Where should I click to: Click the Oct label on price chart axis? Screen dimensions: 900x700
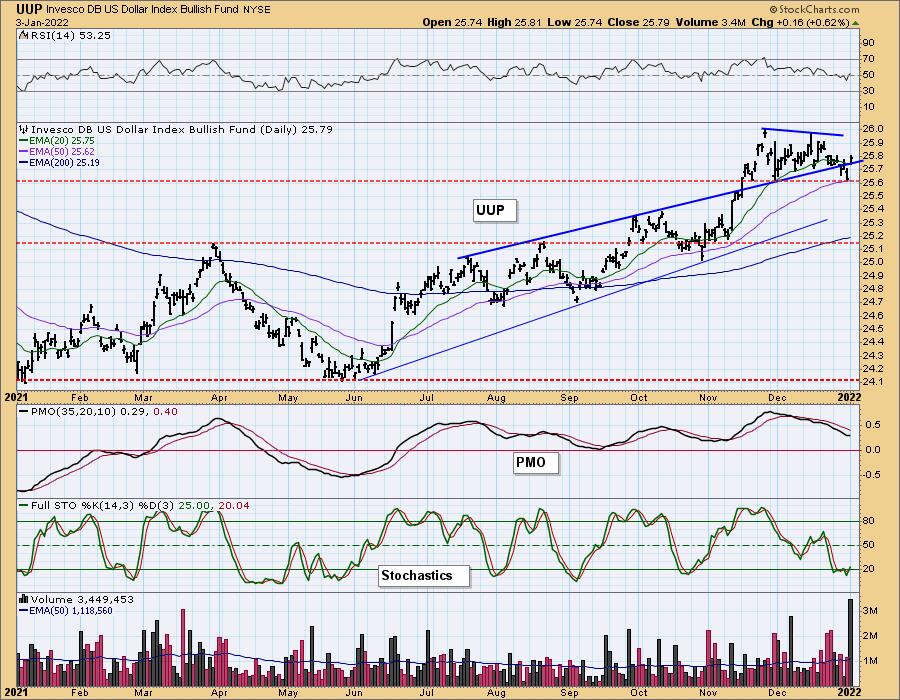click(638, 397)
